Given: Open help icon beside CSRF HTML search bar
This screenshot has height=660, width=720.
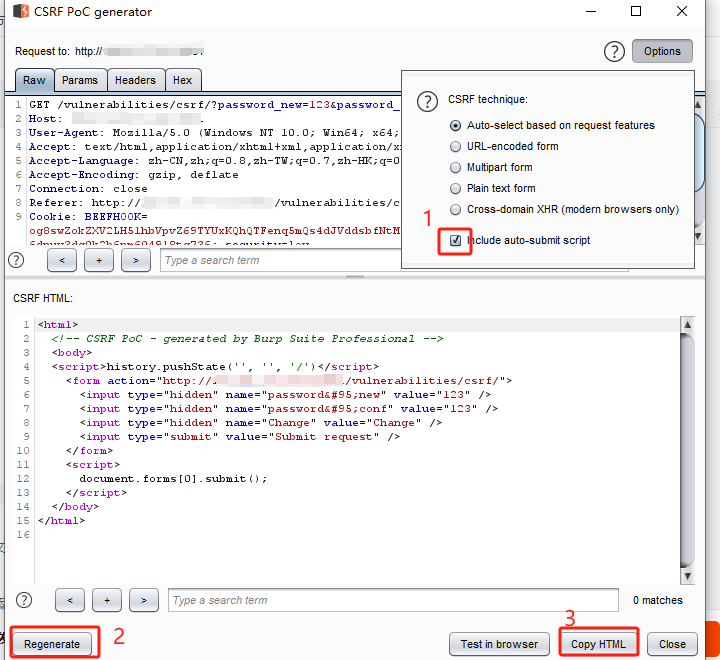Looking at the screenshot, I should coord(24,600).
